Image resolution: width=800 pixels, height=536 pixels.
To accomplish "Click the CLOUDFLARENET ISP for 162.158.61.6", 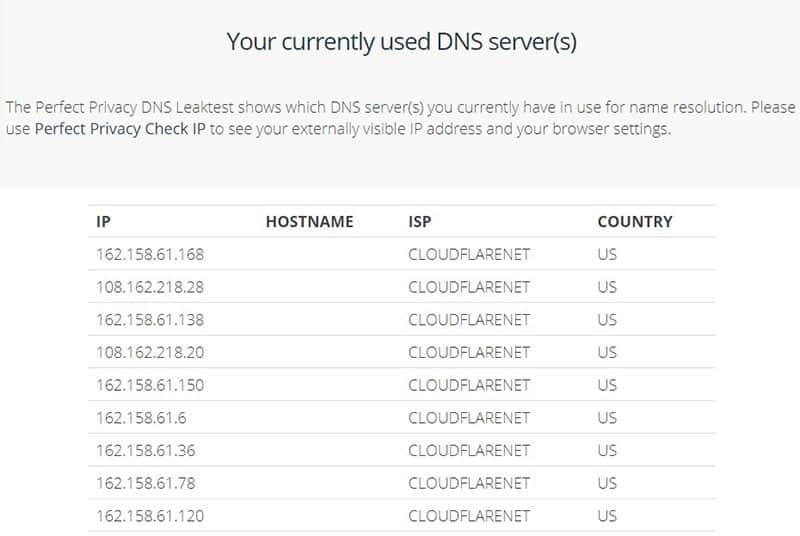I will tap(469, 418).
